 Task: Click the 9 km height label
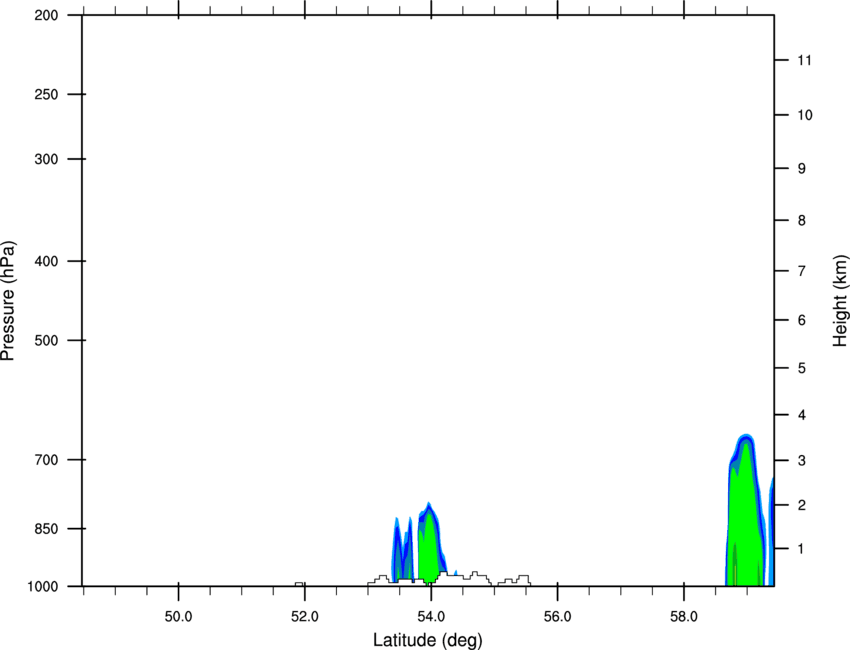(802, 169)
